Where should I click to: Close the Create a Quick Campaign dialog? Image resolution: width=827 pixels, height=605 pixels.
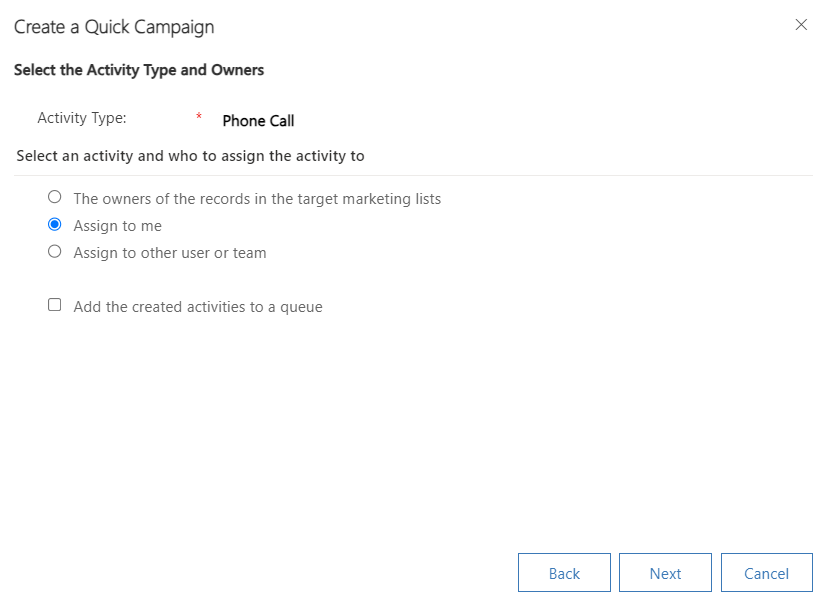point(801,25)
